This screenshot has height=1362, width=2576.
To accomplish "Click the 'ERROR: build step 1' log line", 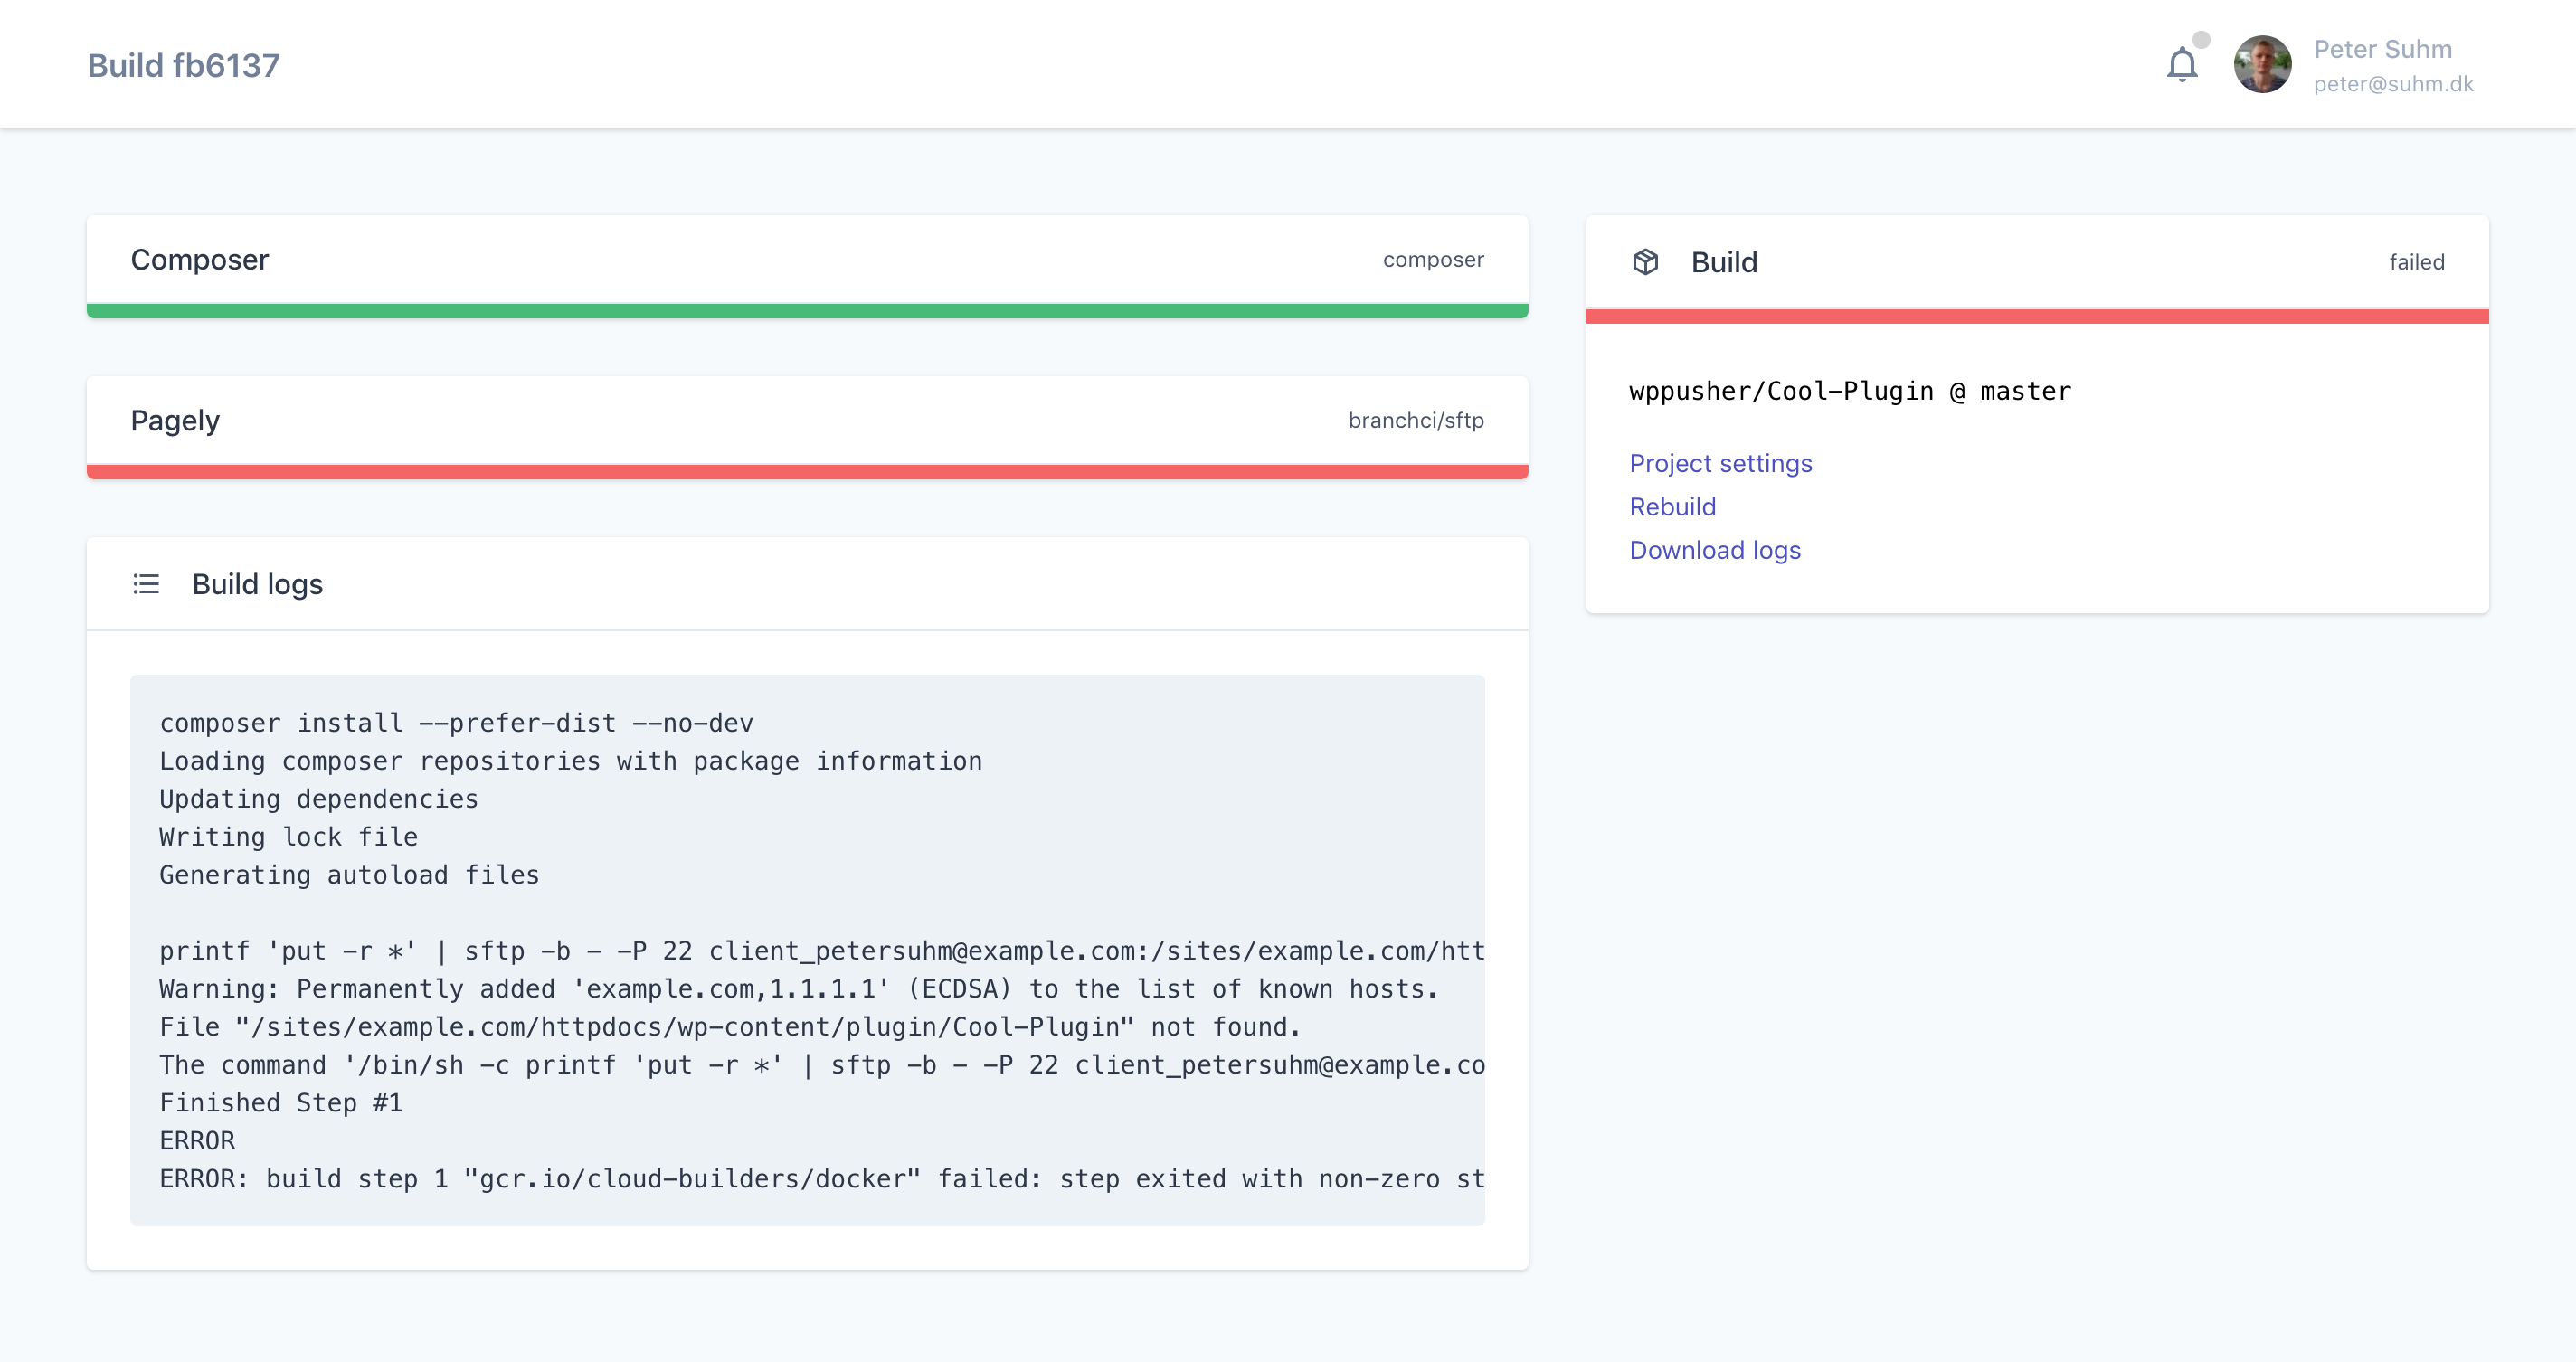I will click(821, 1179).
